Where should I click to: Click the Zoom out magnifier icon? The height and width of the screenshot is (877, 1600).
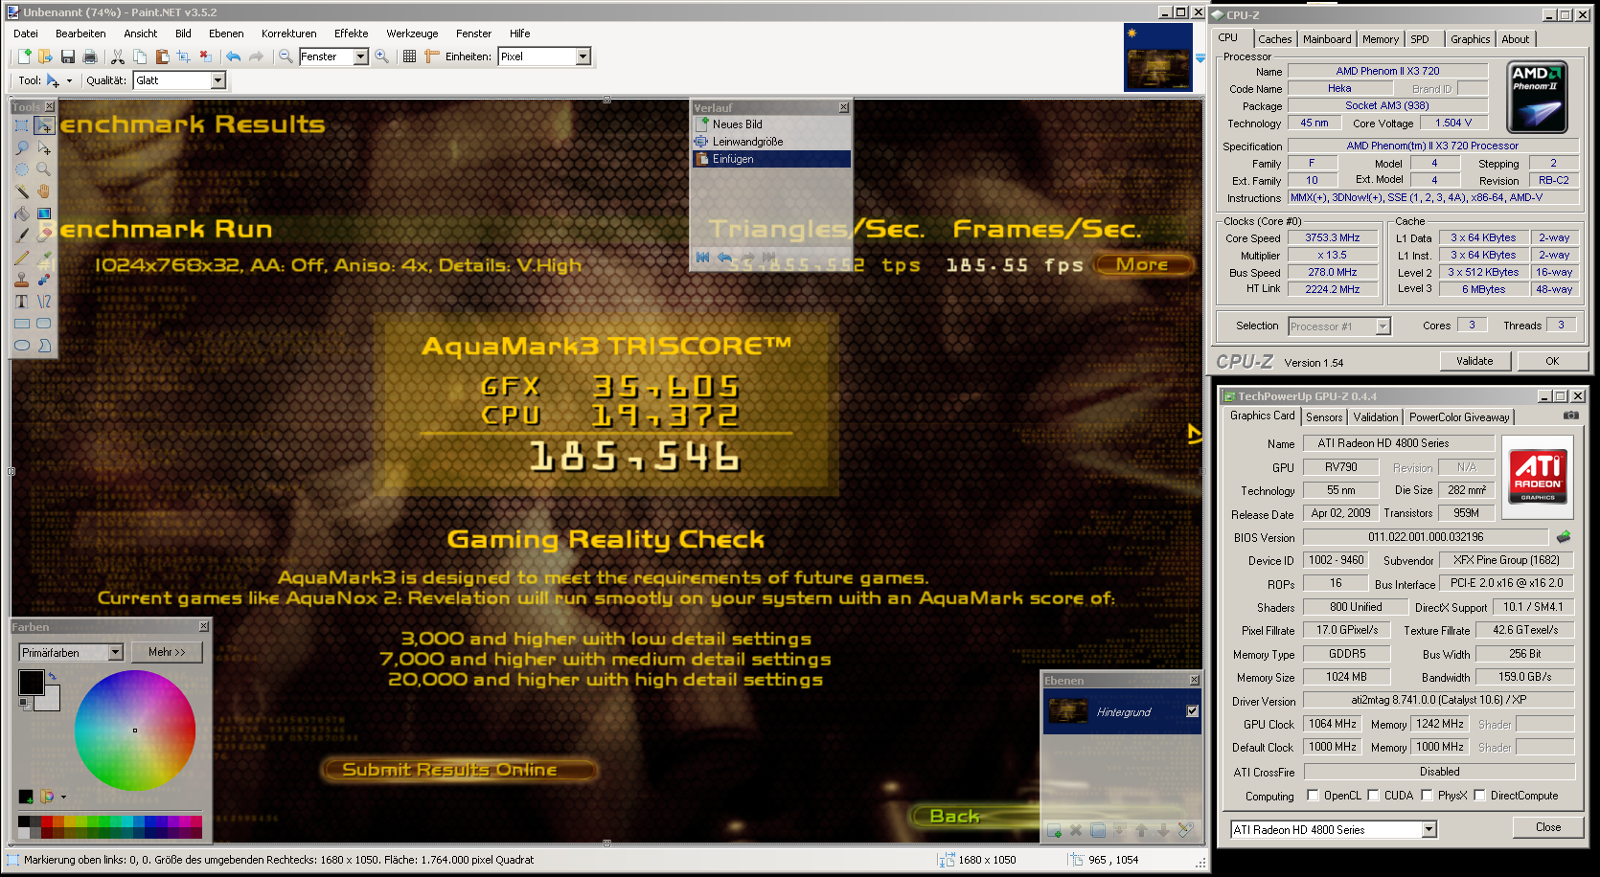(286, 57)
